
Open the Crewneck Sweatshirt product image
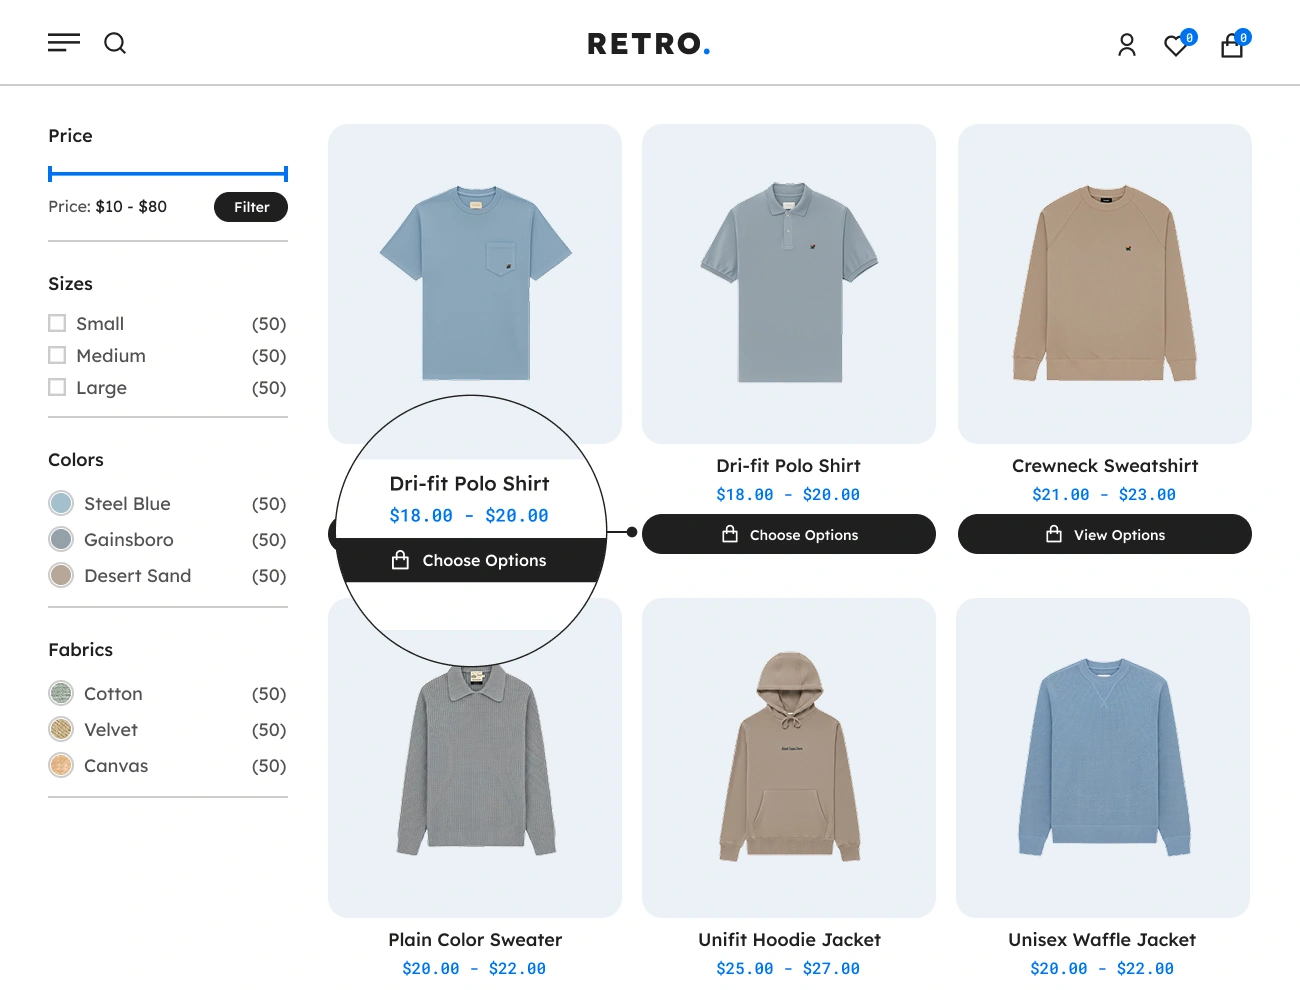1105,284
